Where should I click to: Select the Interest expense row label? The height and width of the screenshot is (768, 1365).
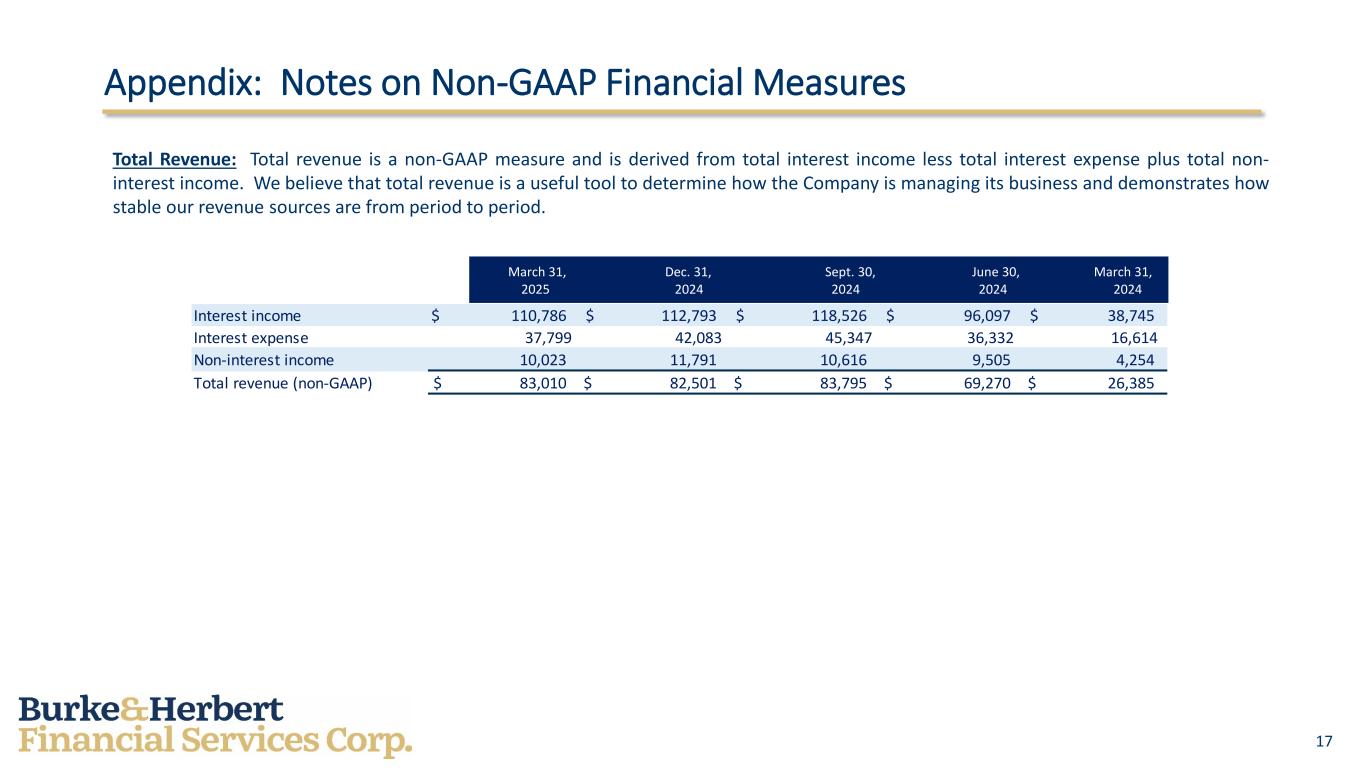[x=251, y=338]
